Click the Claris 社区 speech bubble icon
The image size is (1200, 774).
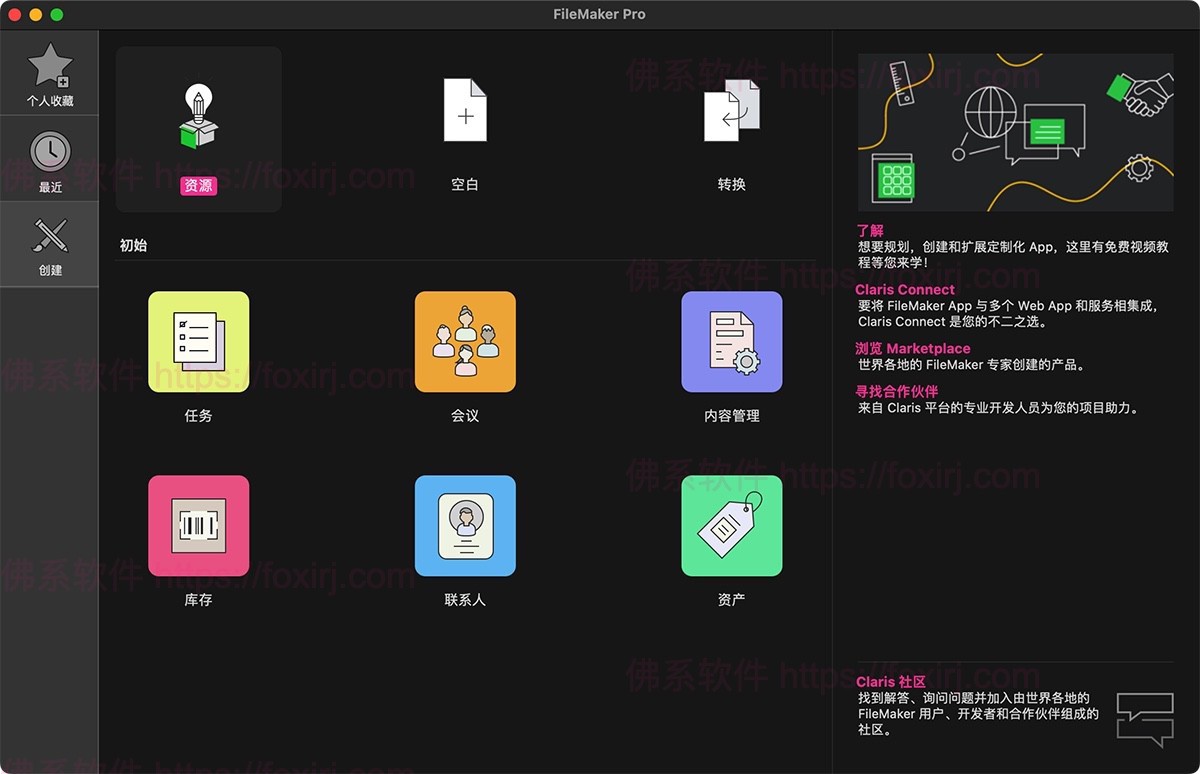click(1145, 717)
